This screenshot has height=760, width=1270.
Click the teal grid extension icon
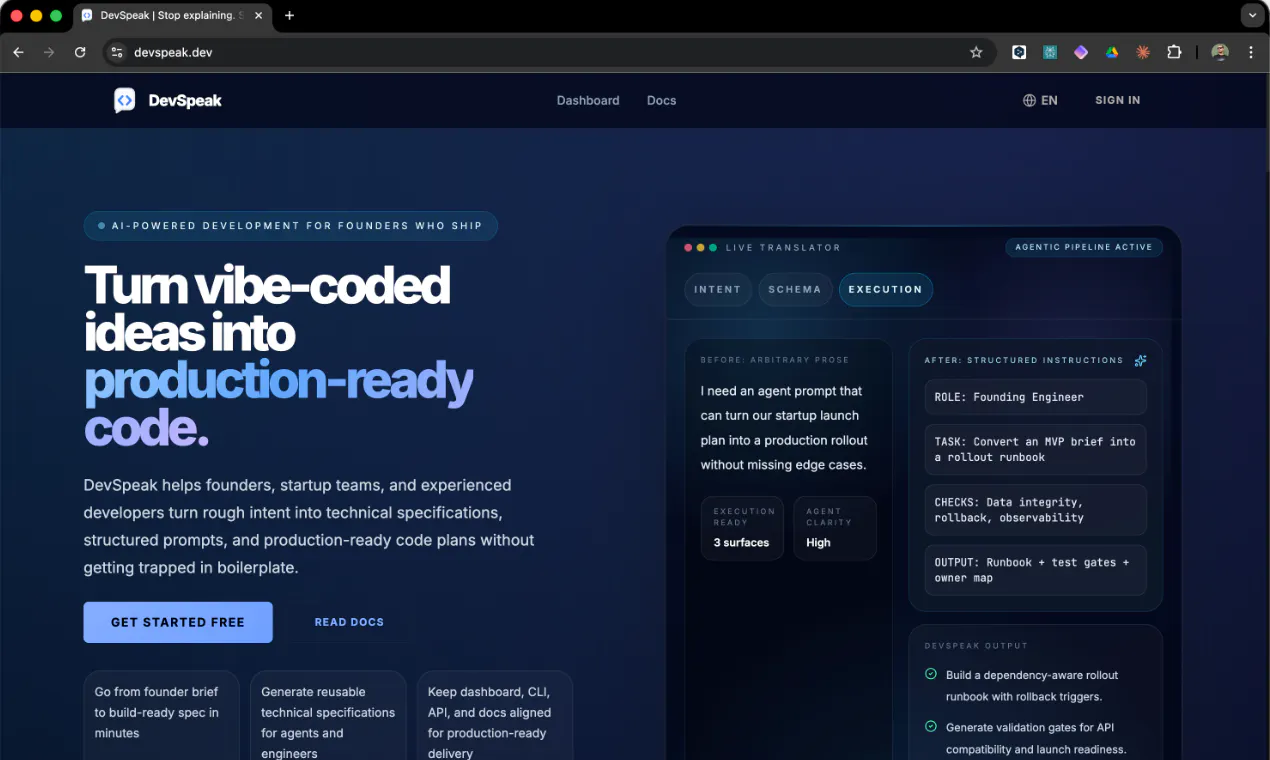pyautogui.click(x=1050, y=52)
